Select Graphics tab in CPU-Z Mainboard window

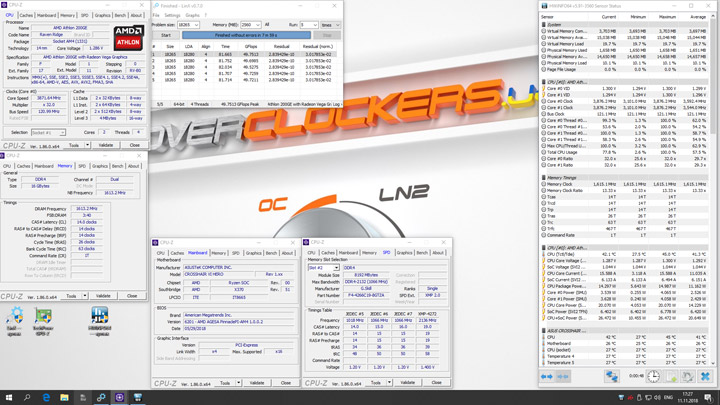253,253
